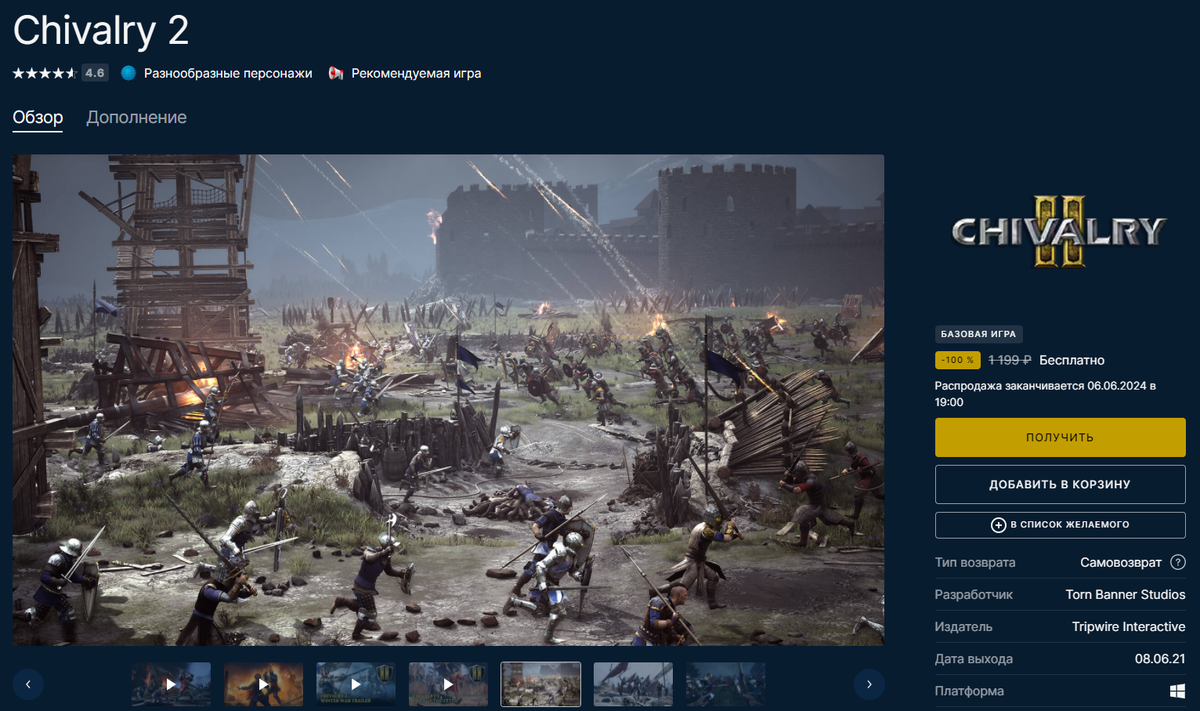Image resolution: width=1200 pixels, height=711 pixels.
Task: Click the Chivalry II logo image
Action: [1060, 232]
